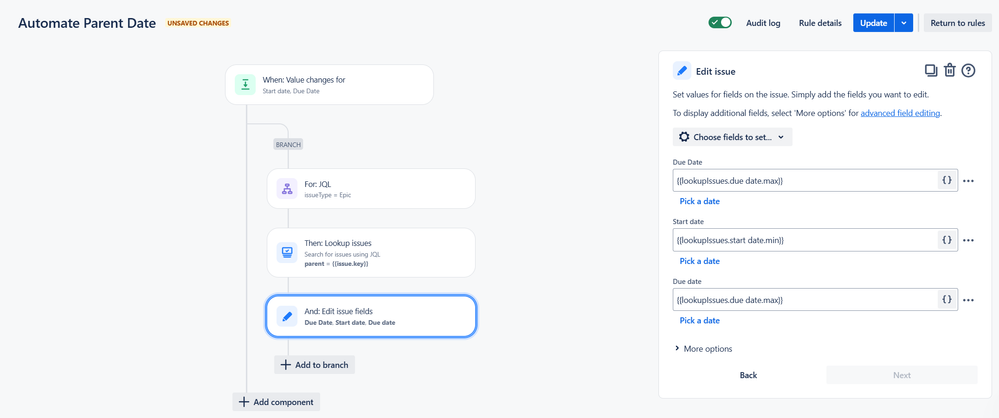The height and width of the screenshot is (418, 999).
Task: Click Add to branch button
Action: point(315,365)
